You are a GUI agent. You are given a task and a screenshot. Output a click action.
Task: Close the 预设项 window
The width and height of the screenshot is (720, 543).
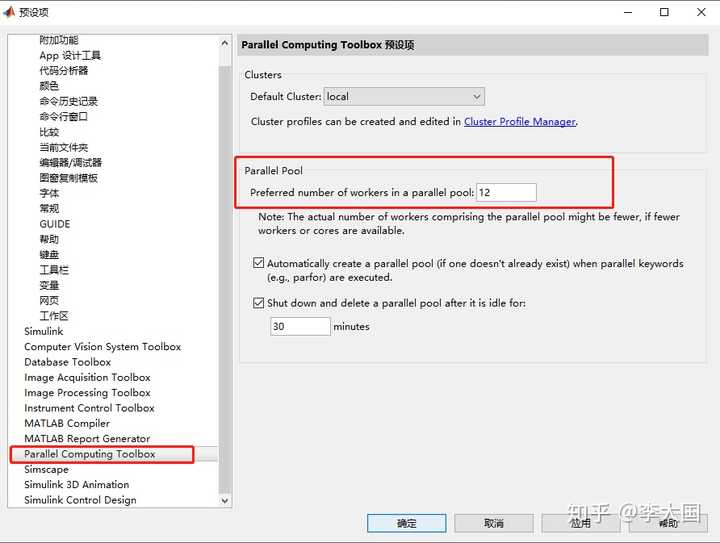(x=701, y=12)
